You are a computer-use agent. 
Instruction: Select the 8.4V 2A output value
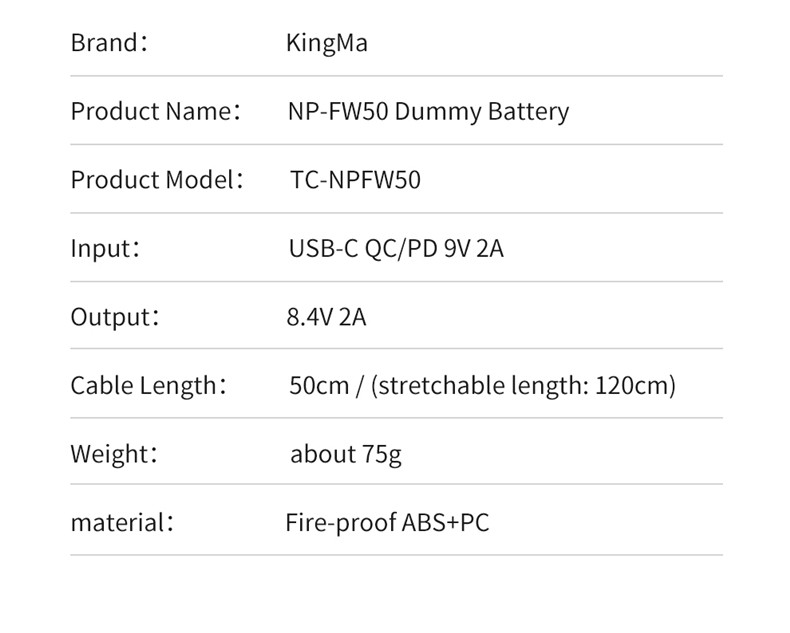[326, 317]
